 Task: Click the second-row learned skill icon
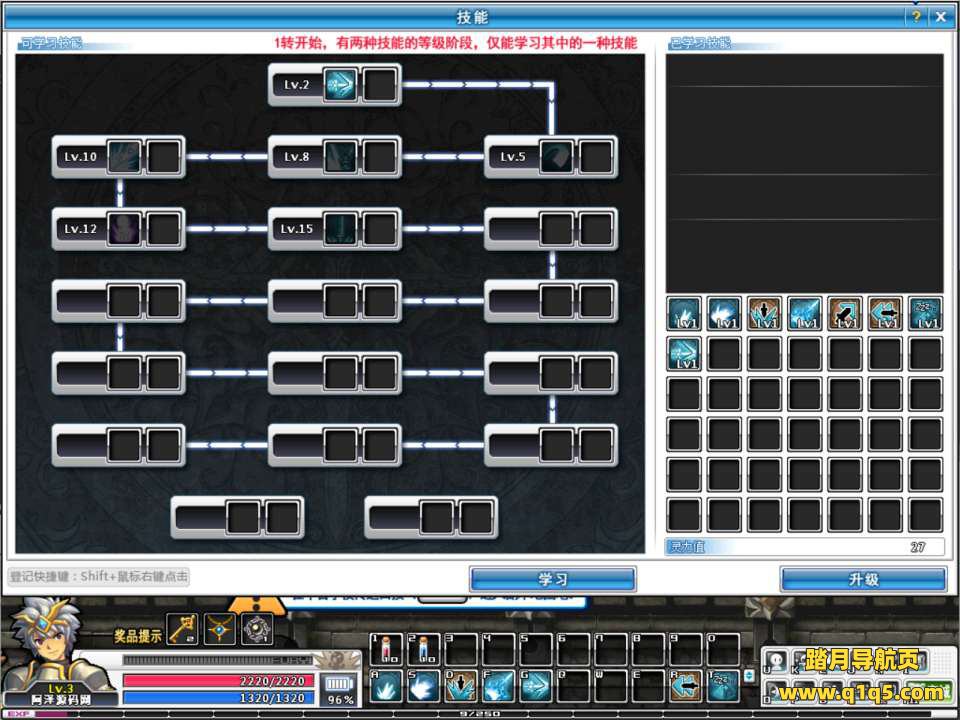[685, 354]
